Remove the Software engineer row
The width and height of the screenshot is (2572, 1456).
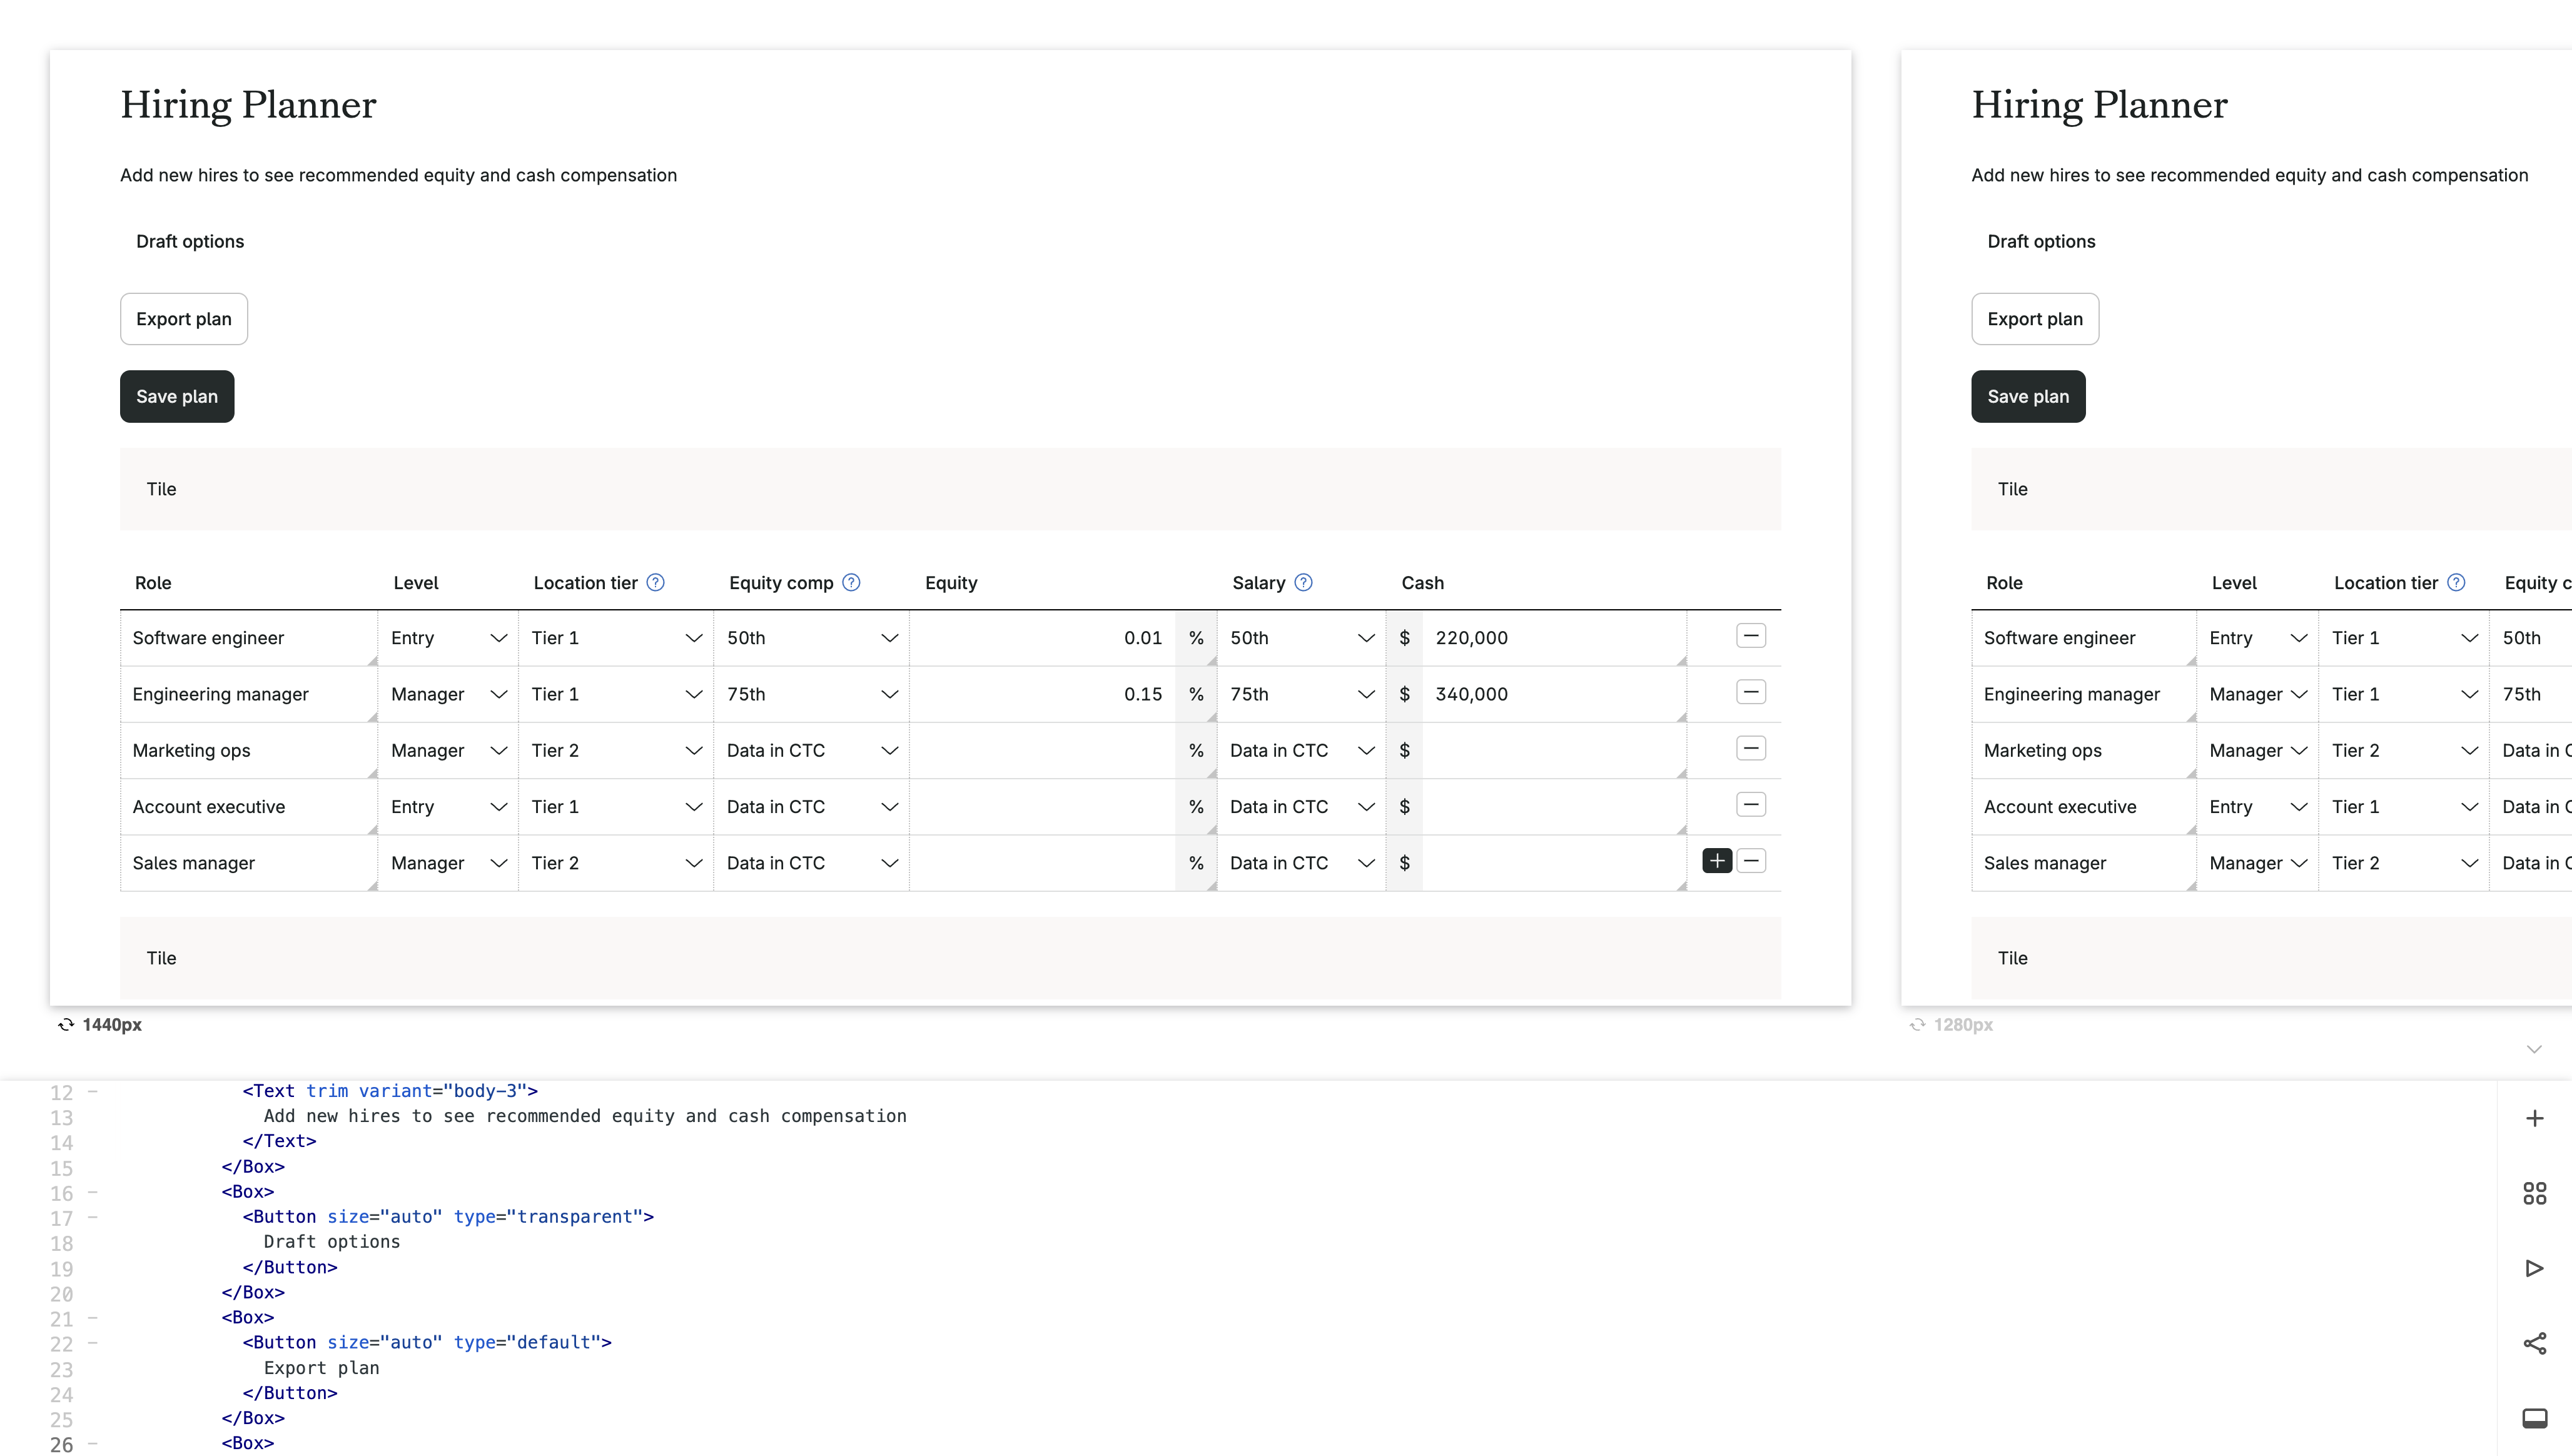(x=1751, y=636)
